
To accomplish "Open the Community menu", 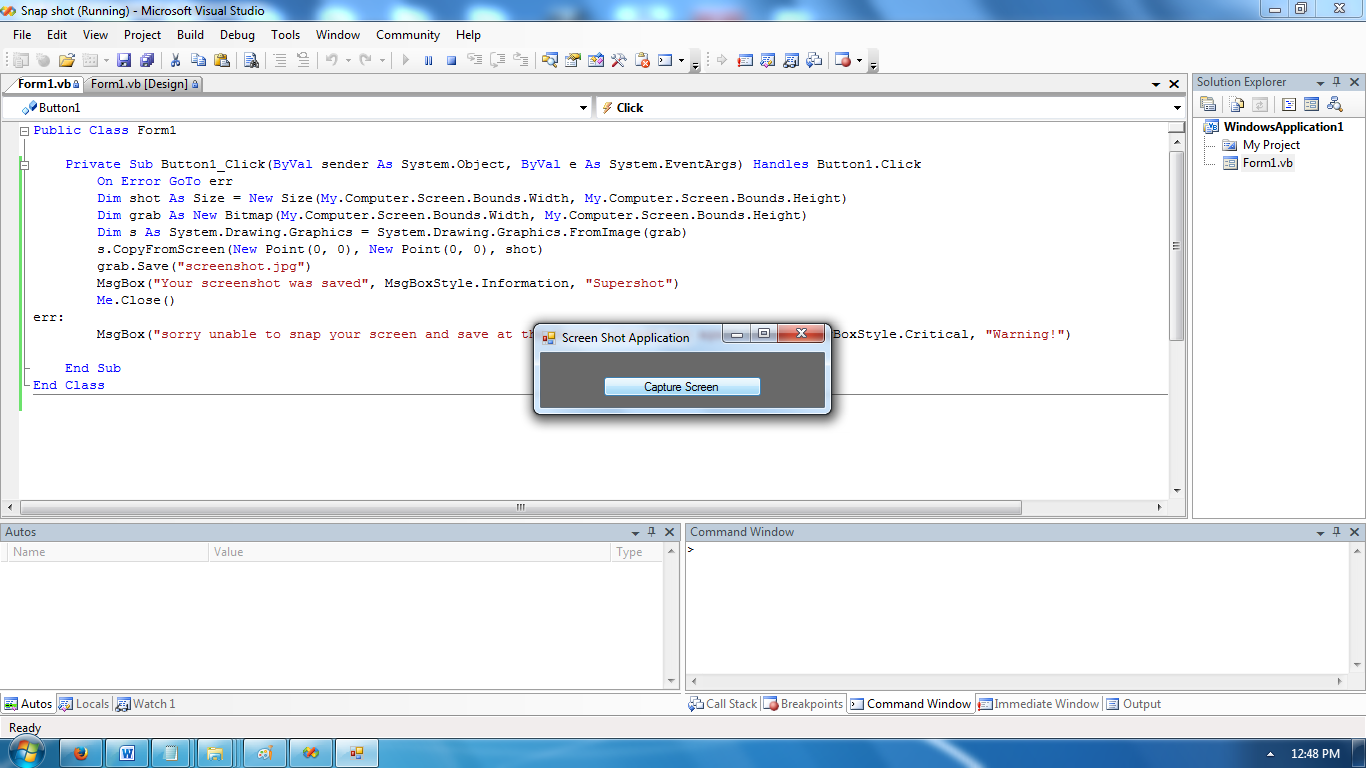I will coord(408,34).
